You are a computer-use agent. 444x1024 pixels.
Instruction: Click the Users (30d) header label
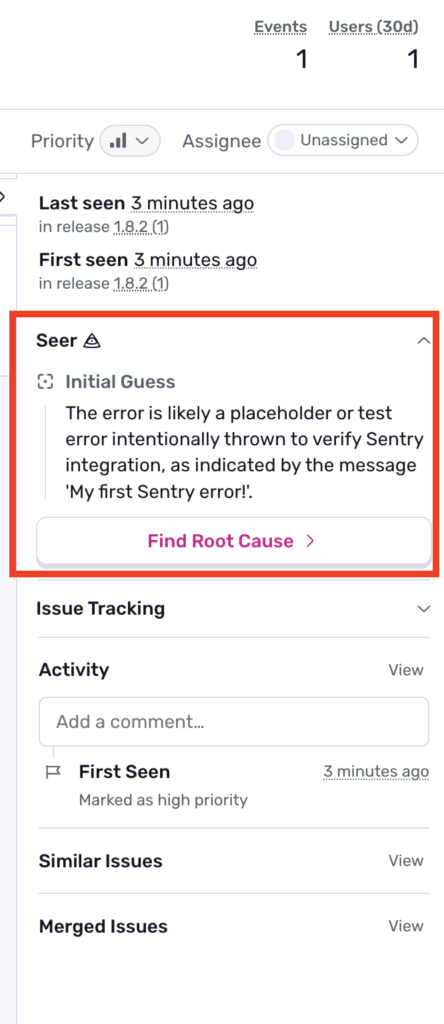point(373,27)
